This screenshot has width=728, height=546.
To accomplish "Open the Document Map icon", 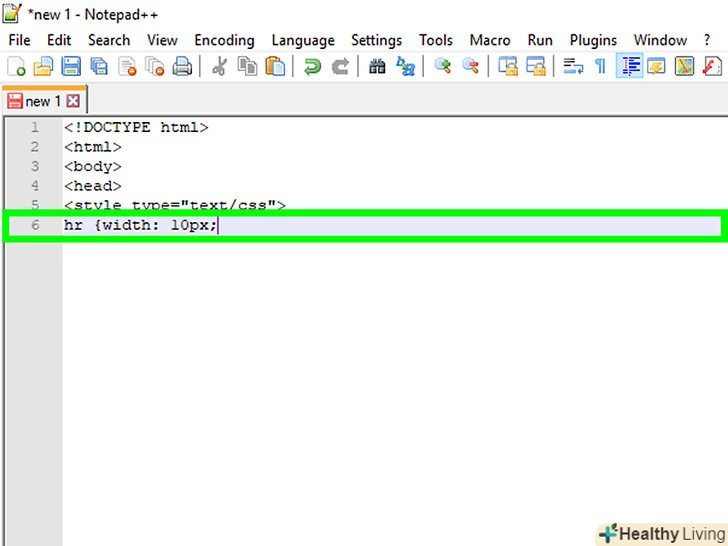I will click(x=684, y=66).
